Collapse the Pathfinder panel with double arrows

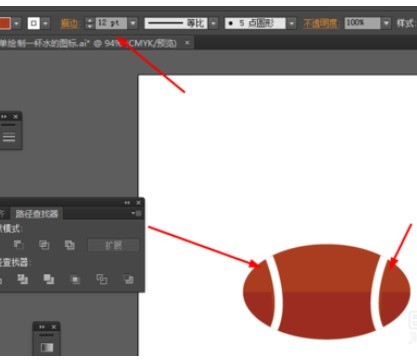127,203
